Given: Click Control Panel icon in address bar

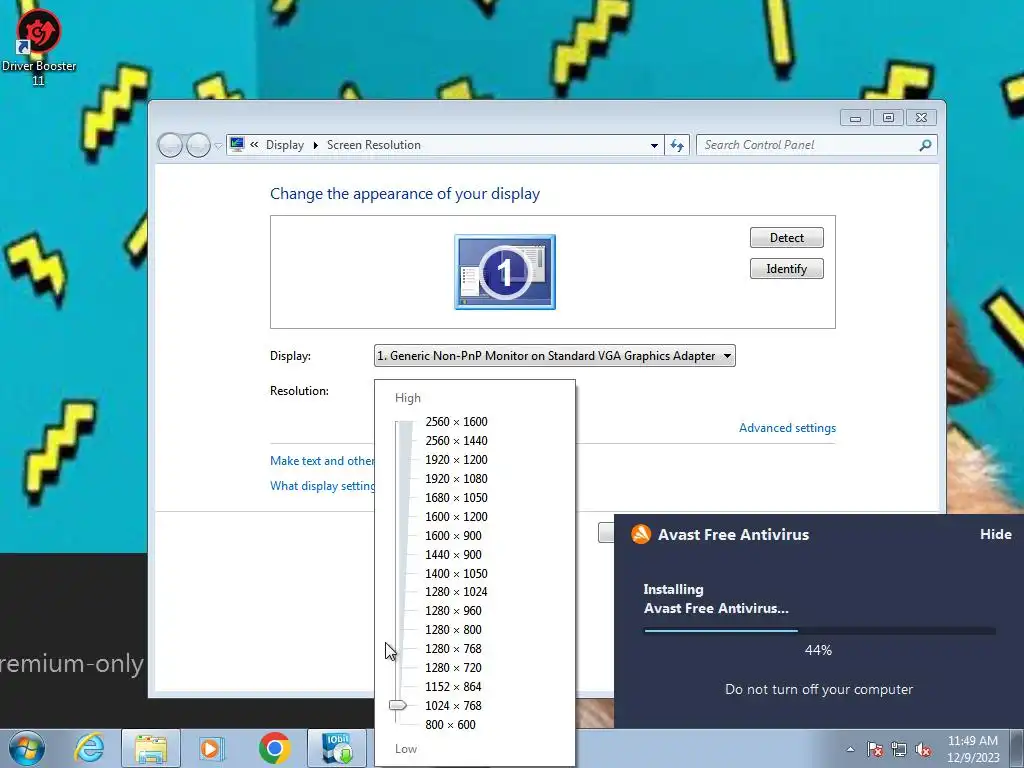Looking at the screenshot, I should pos(237,144).
